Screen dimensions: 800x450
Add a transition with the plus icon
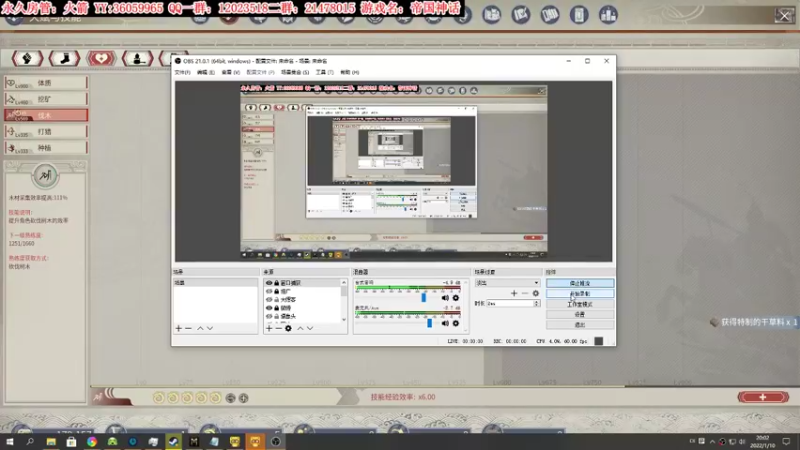point(514,293)
